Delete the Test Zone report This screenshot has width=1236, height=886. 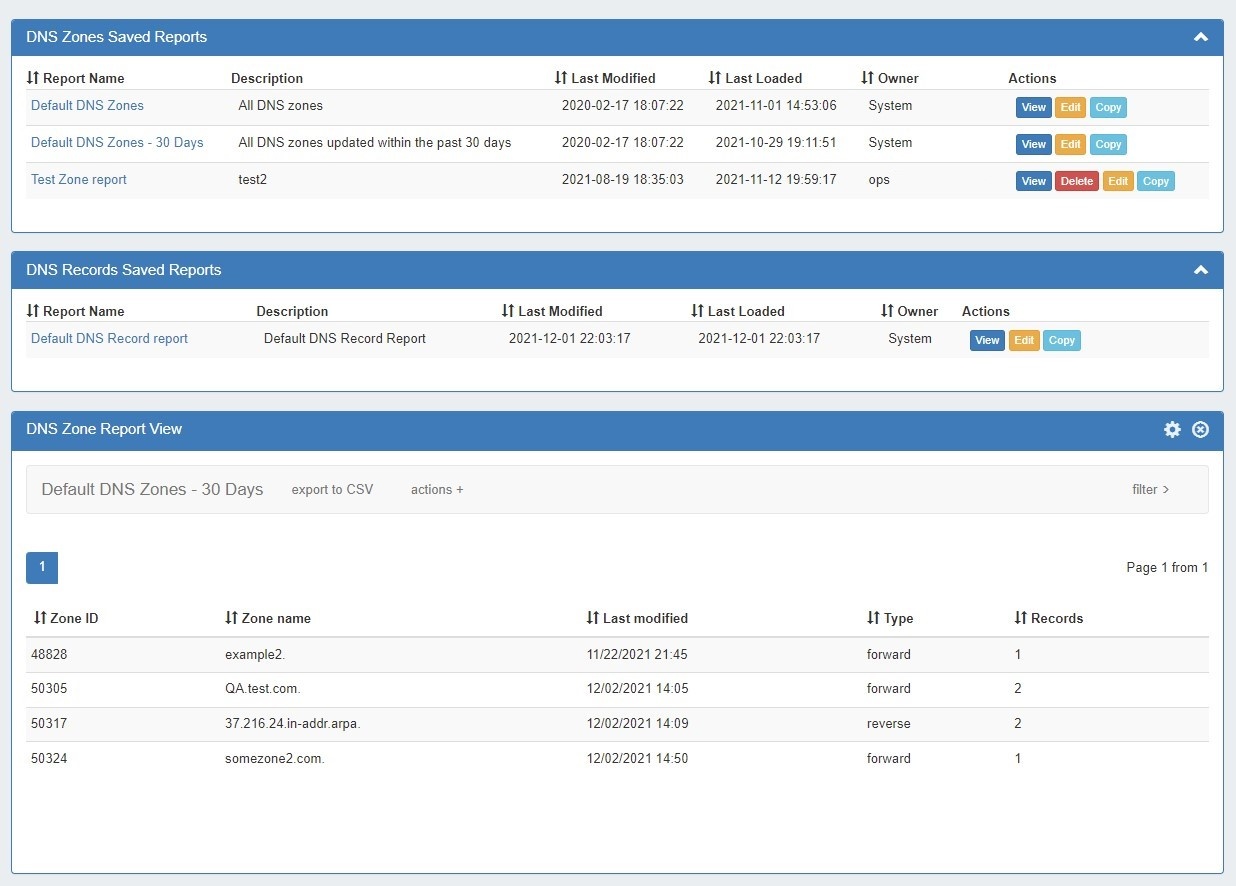point(1076,181)
